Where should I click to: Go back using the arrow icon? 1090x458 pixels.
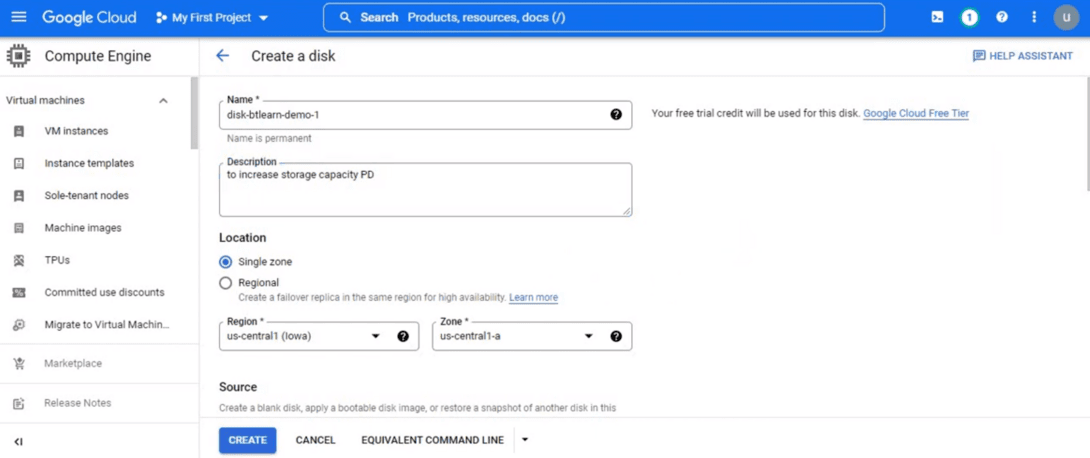tap(223, 56)
